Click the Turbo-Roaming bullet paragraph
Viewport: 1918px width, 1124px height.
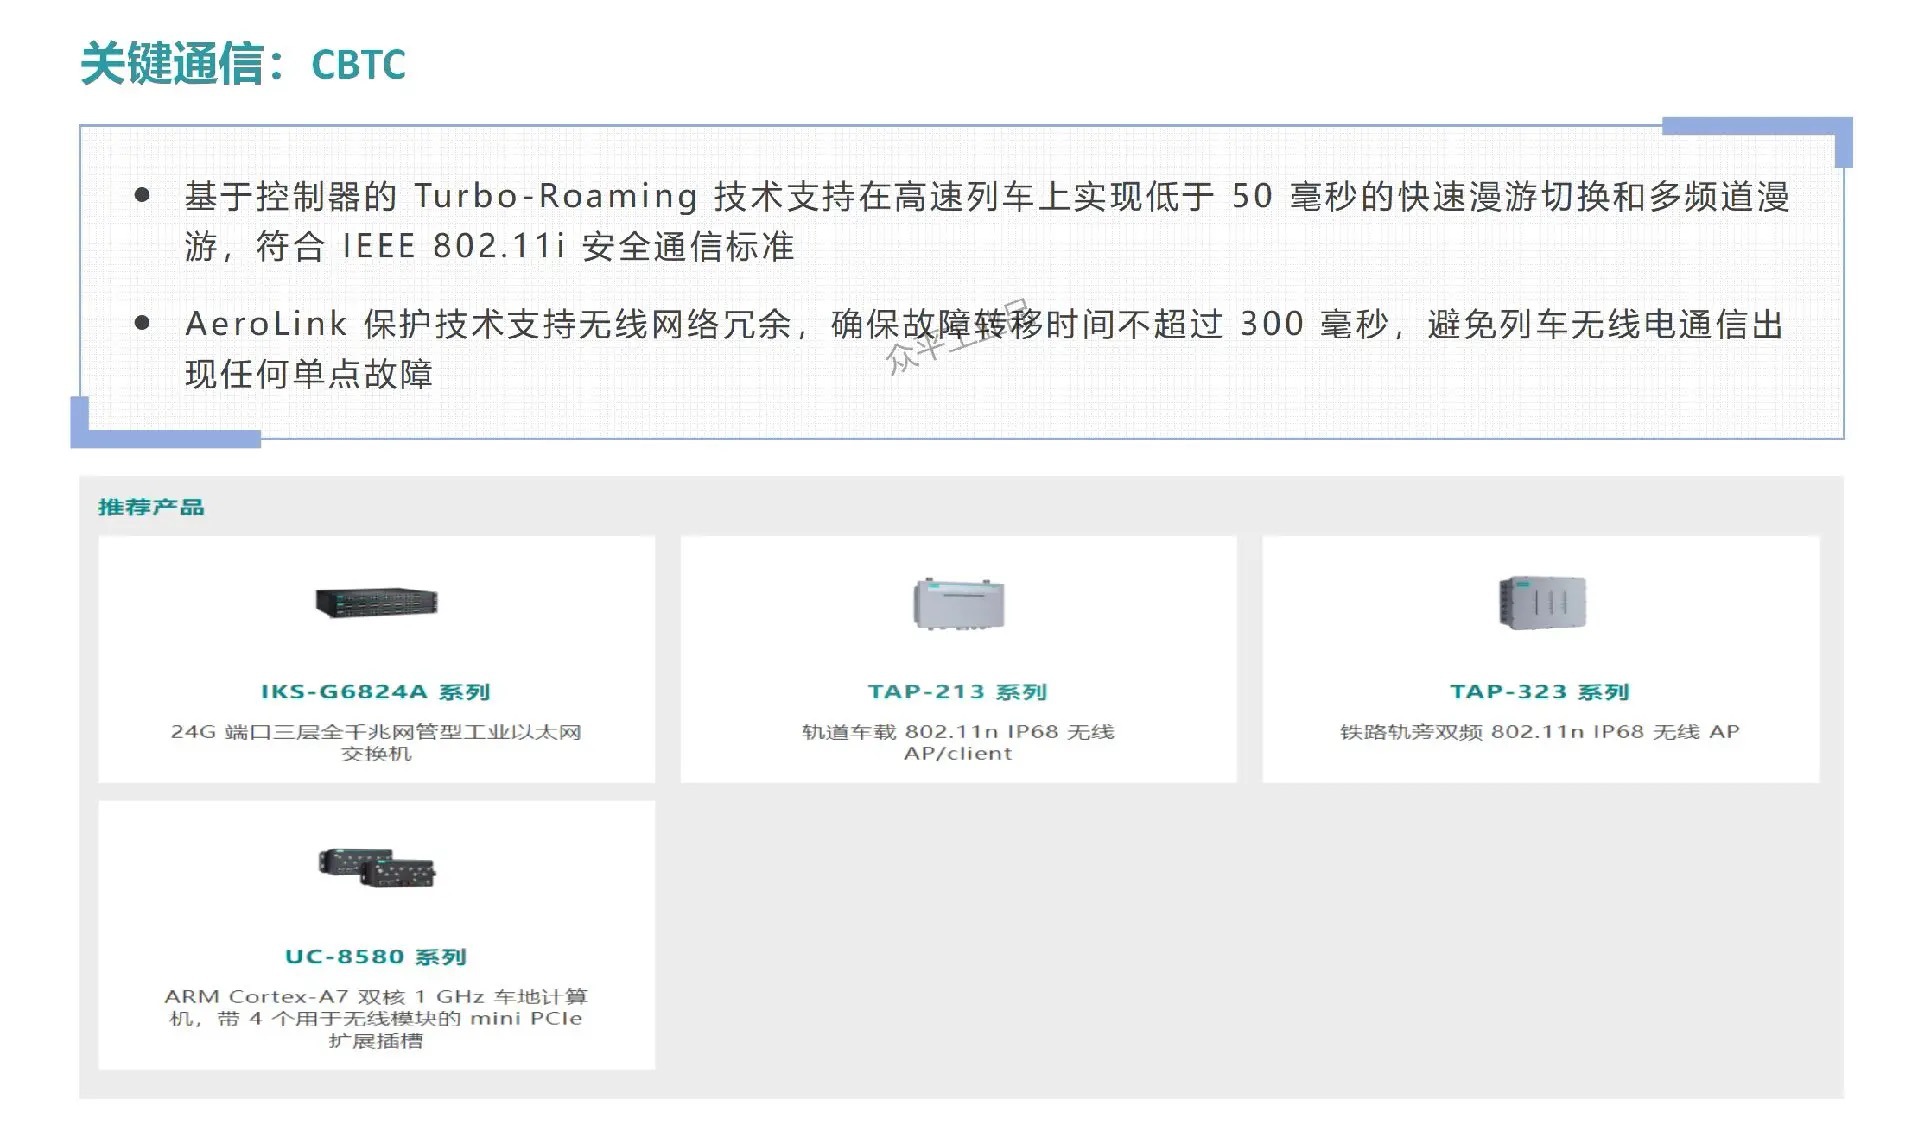pyautogui.click(x=986, y=221)
